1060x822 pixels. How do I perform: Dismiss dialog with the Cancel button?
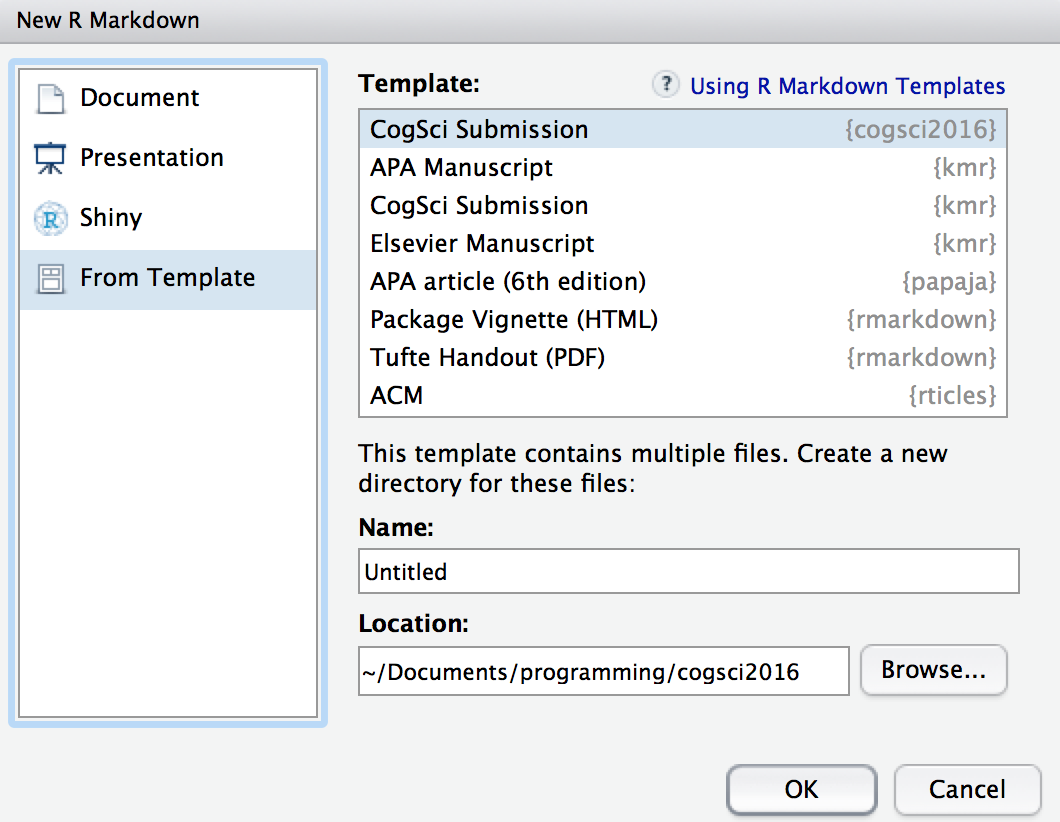point(967,789)
